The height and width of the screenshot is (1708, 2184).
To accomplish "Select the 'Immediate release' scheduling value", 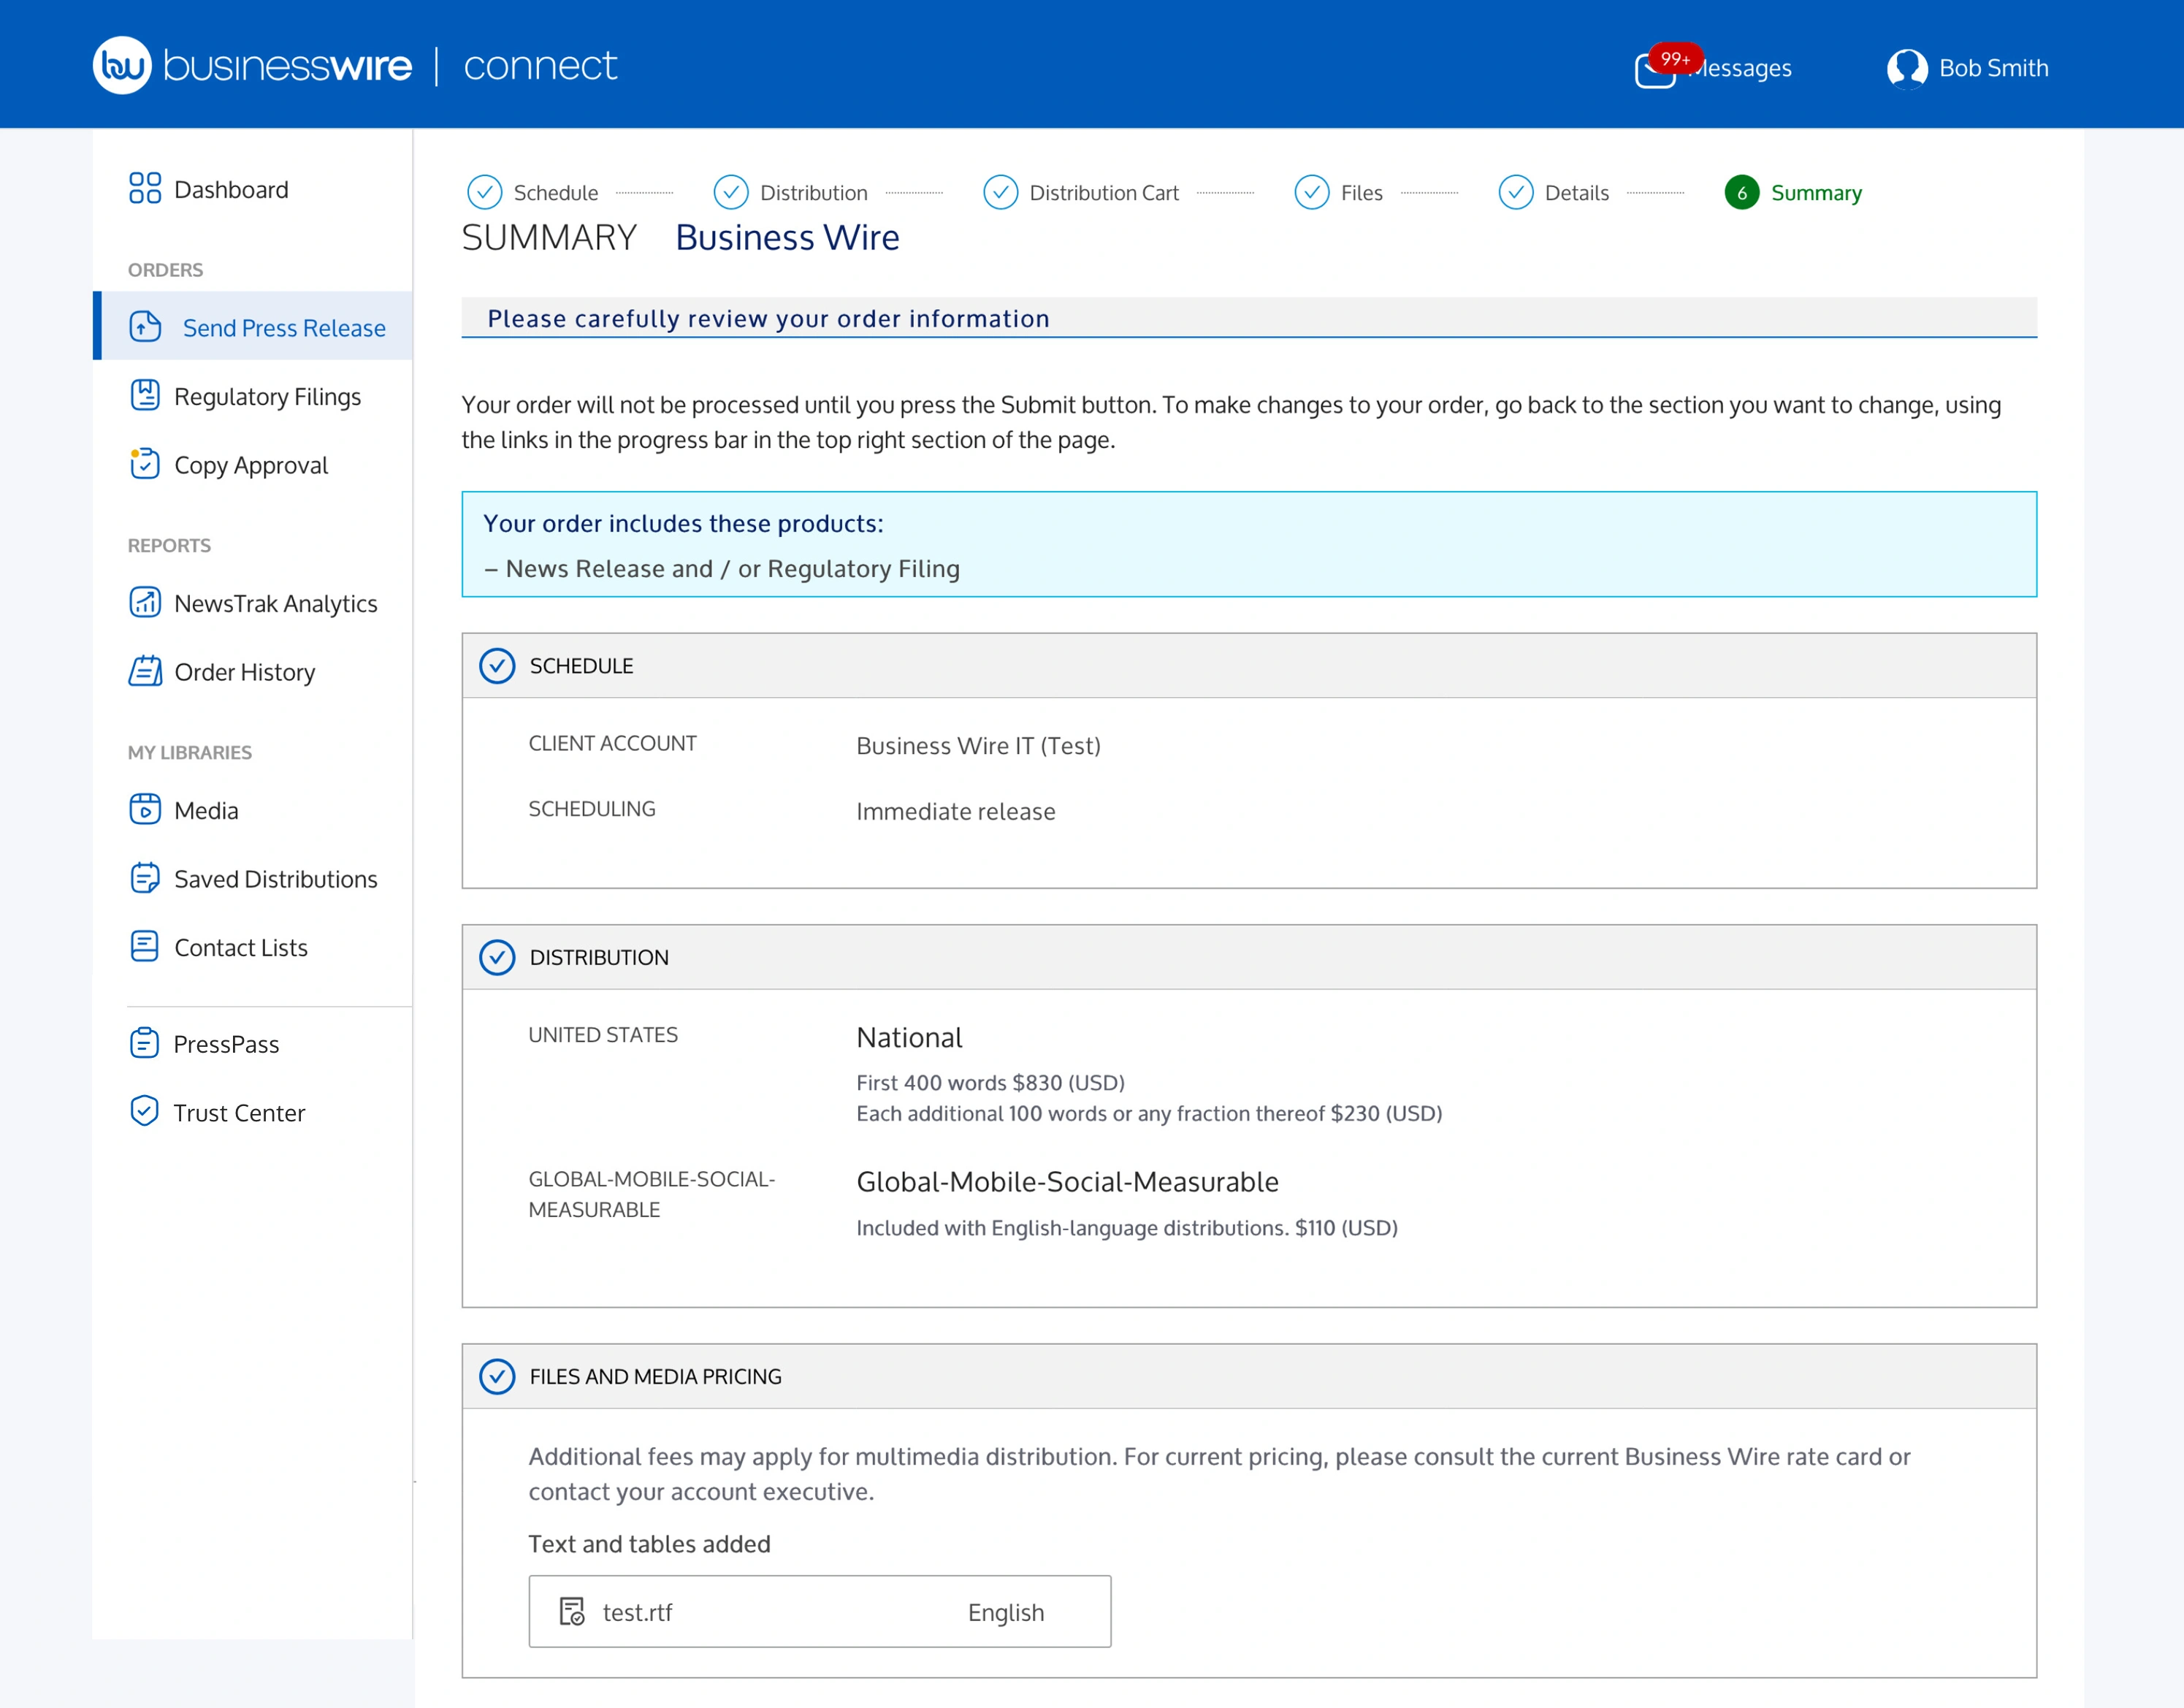I will (955, 811).
